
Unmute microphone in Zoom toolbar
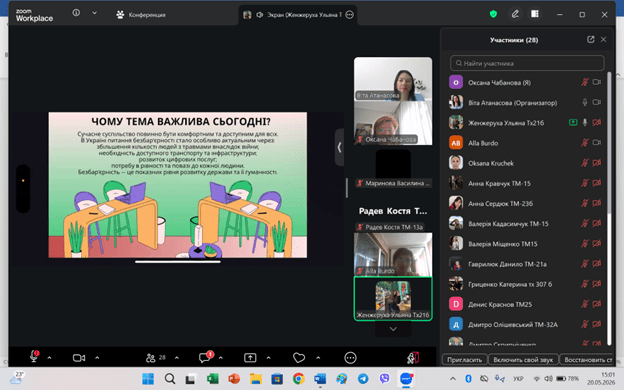[34, 357]
